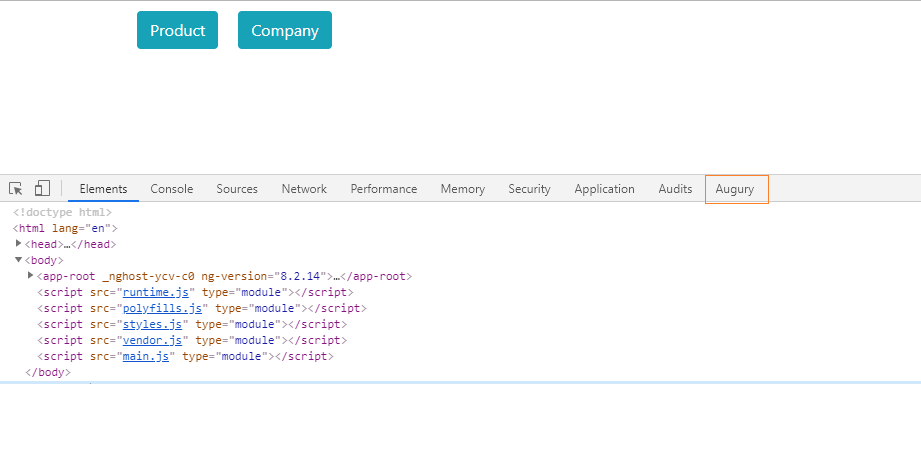Open the vendor.js script link
This screenshot has height=460, width=921.
coord(146,340)
